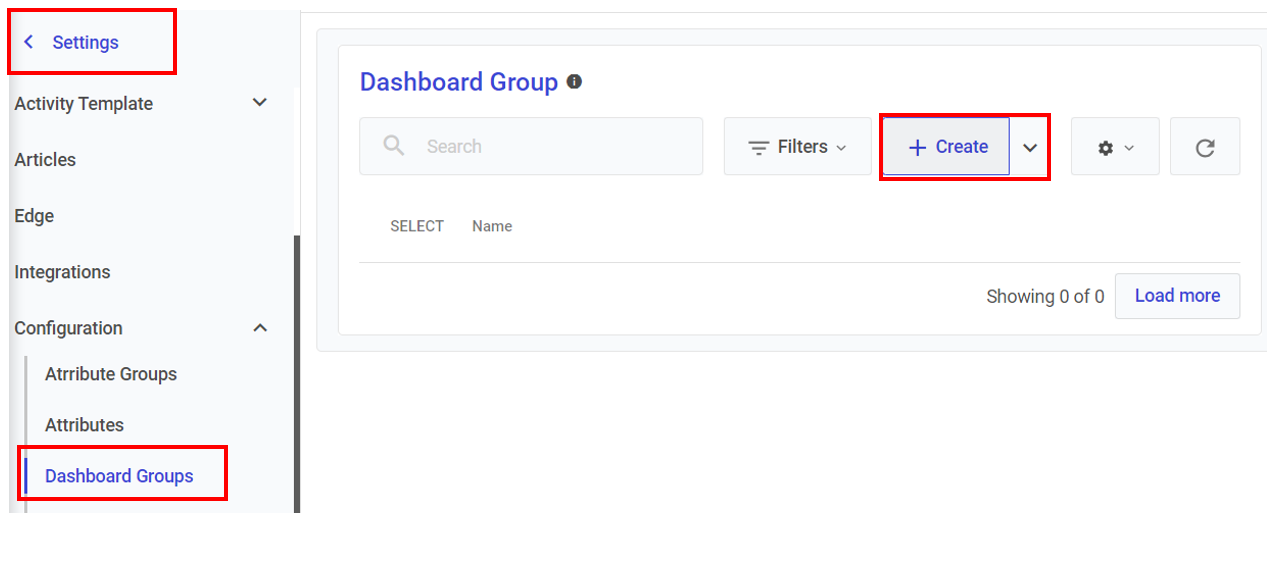Open Articles in the sidebar
This screenshot has height=561, width=1270.
pyautogui.click(x=45, y=160)
